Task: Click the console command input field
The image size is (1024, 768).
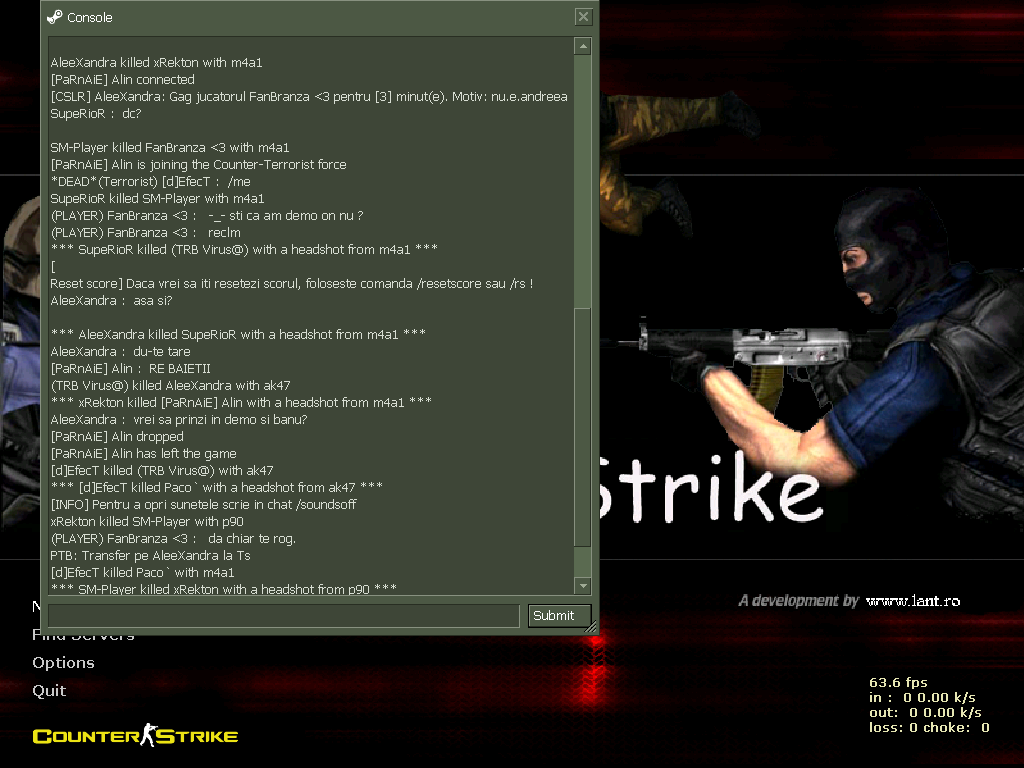Action: pos(283,616)
